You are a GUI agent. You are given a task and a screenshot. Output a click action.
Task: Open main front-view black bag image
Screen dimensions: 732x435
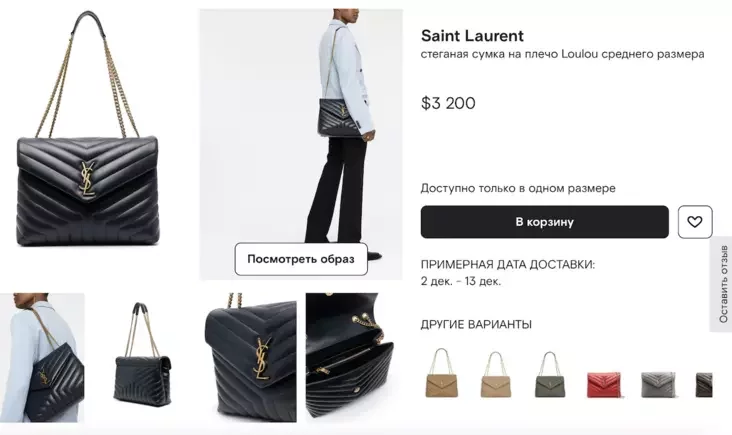click(88, 129)
